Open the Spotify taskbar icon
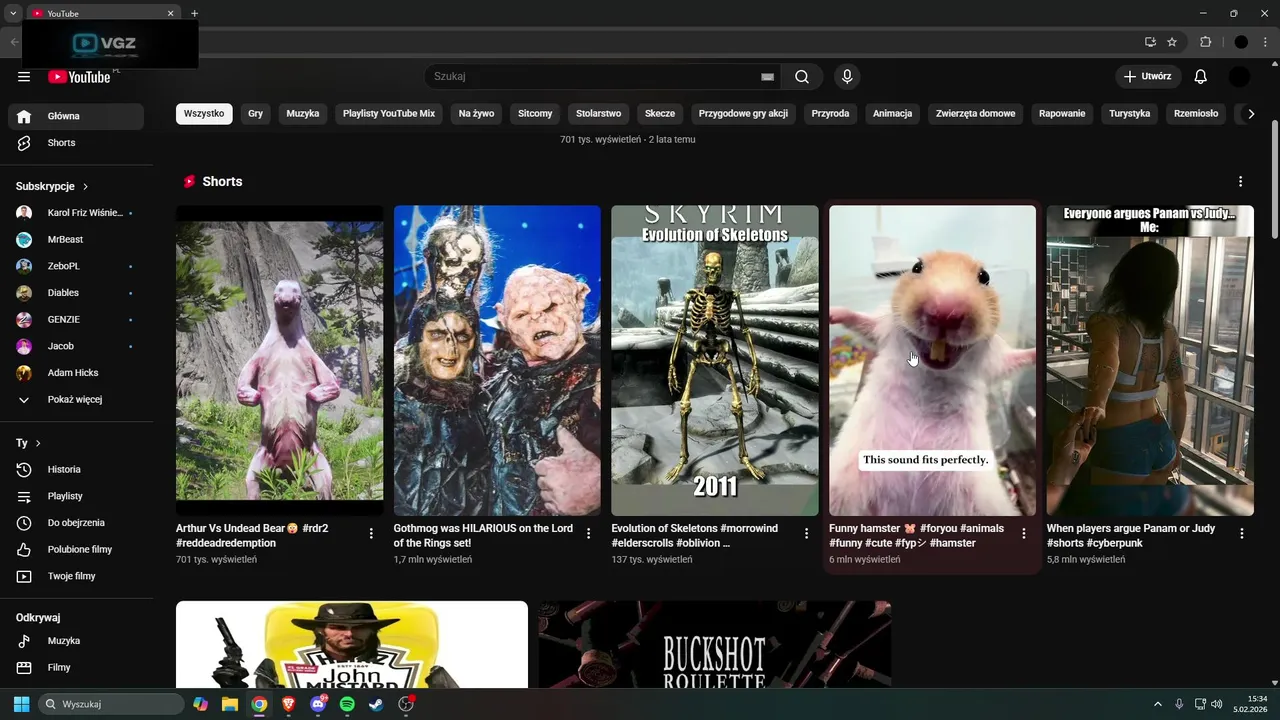The height and width of the screenshot is (720, 1280). pos(347,704)
